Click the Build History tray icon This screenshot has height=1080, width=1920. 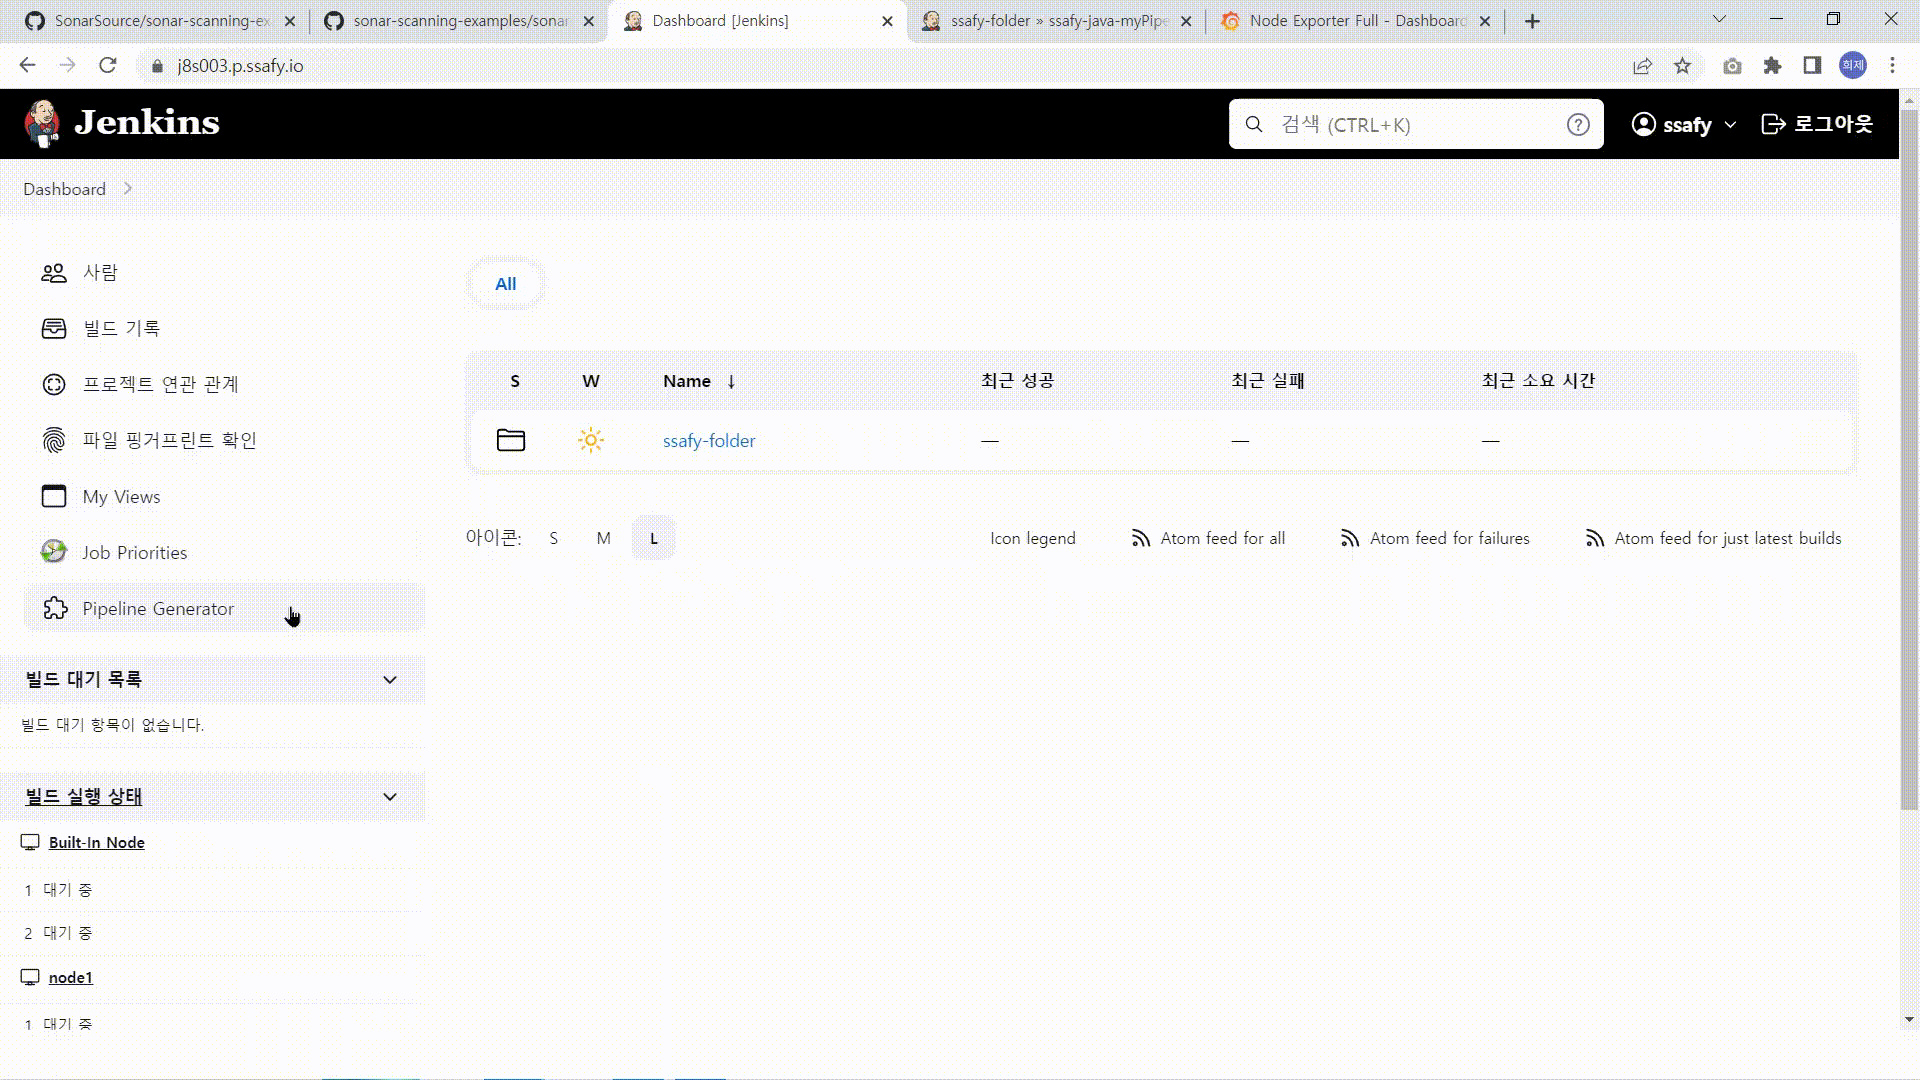[x=53, y=329]
